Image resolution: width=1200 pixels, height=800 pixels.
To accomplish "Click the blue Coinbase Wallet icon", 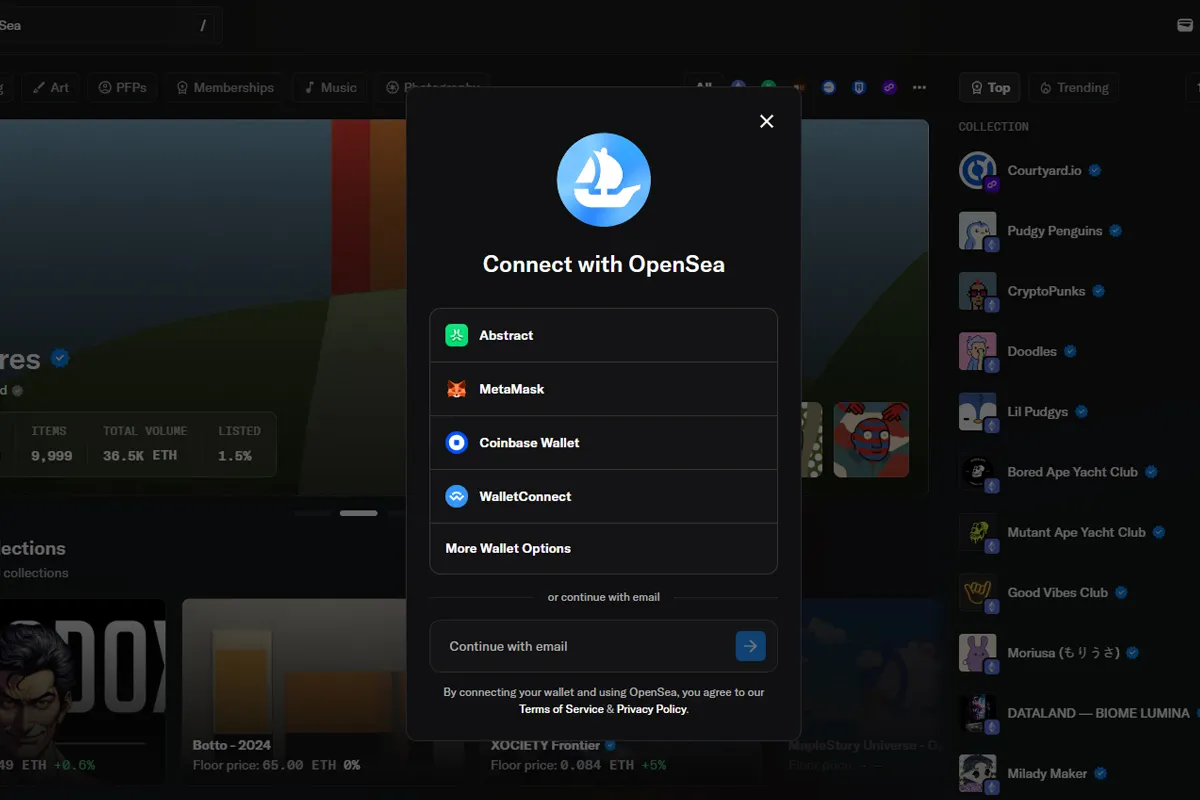I will tap(457, 442).
